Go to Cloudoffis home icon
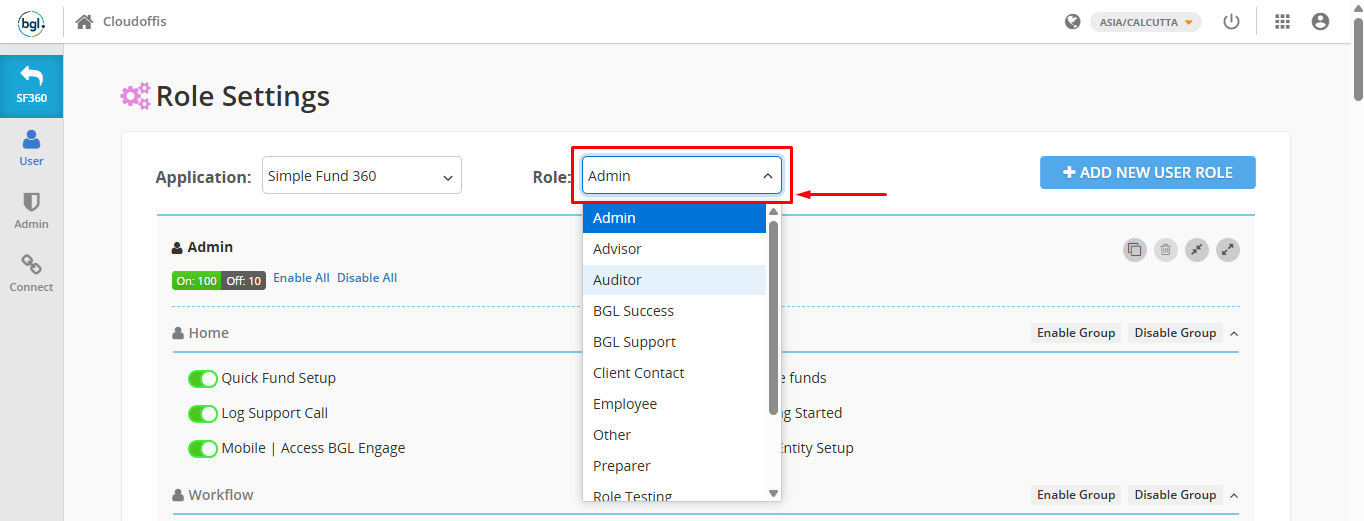Image resolution: width=1364 pixels, height=521 pixels. tap(84, 22)
